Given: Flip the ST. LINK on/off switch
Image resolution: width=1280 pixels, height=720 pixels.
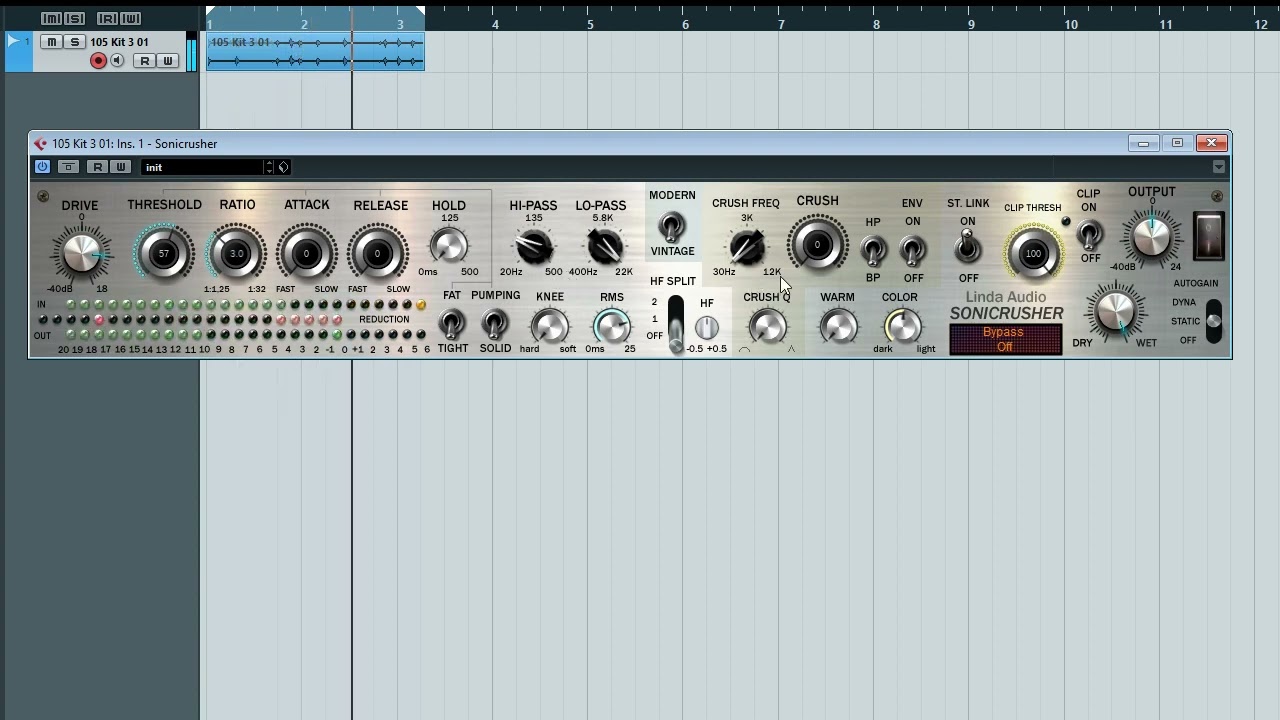Looking at the screenshot, I should click(x=967, y=246).
